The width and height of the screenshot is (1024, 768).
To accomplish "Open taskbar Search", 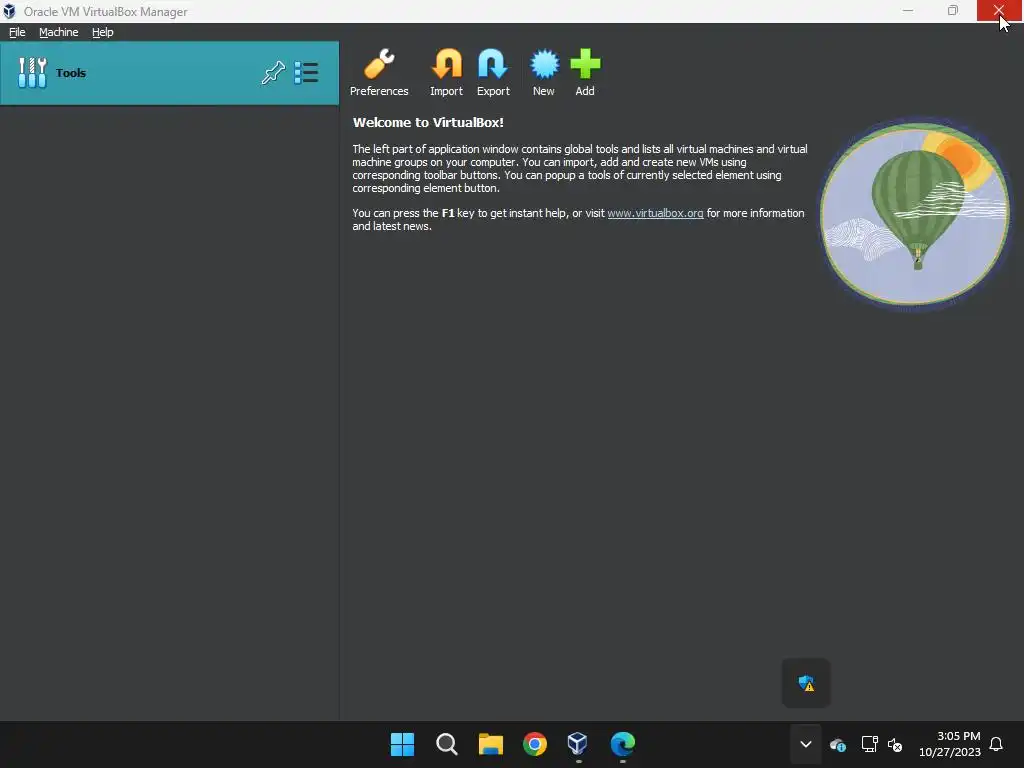I will pyautogui.click(x=447, y=744).
